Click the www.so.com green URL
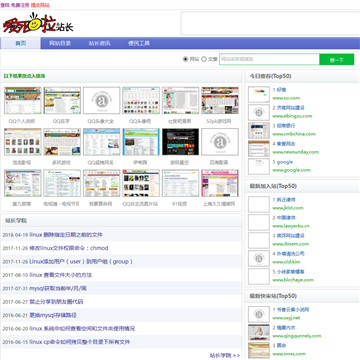 click(286, 98)
